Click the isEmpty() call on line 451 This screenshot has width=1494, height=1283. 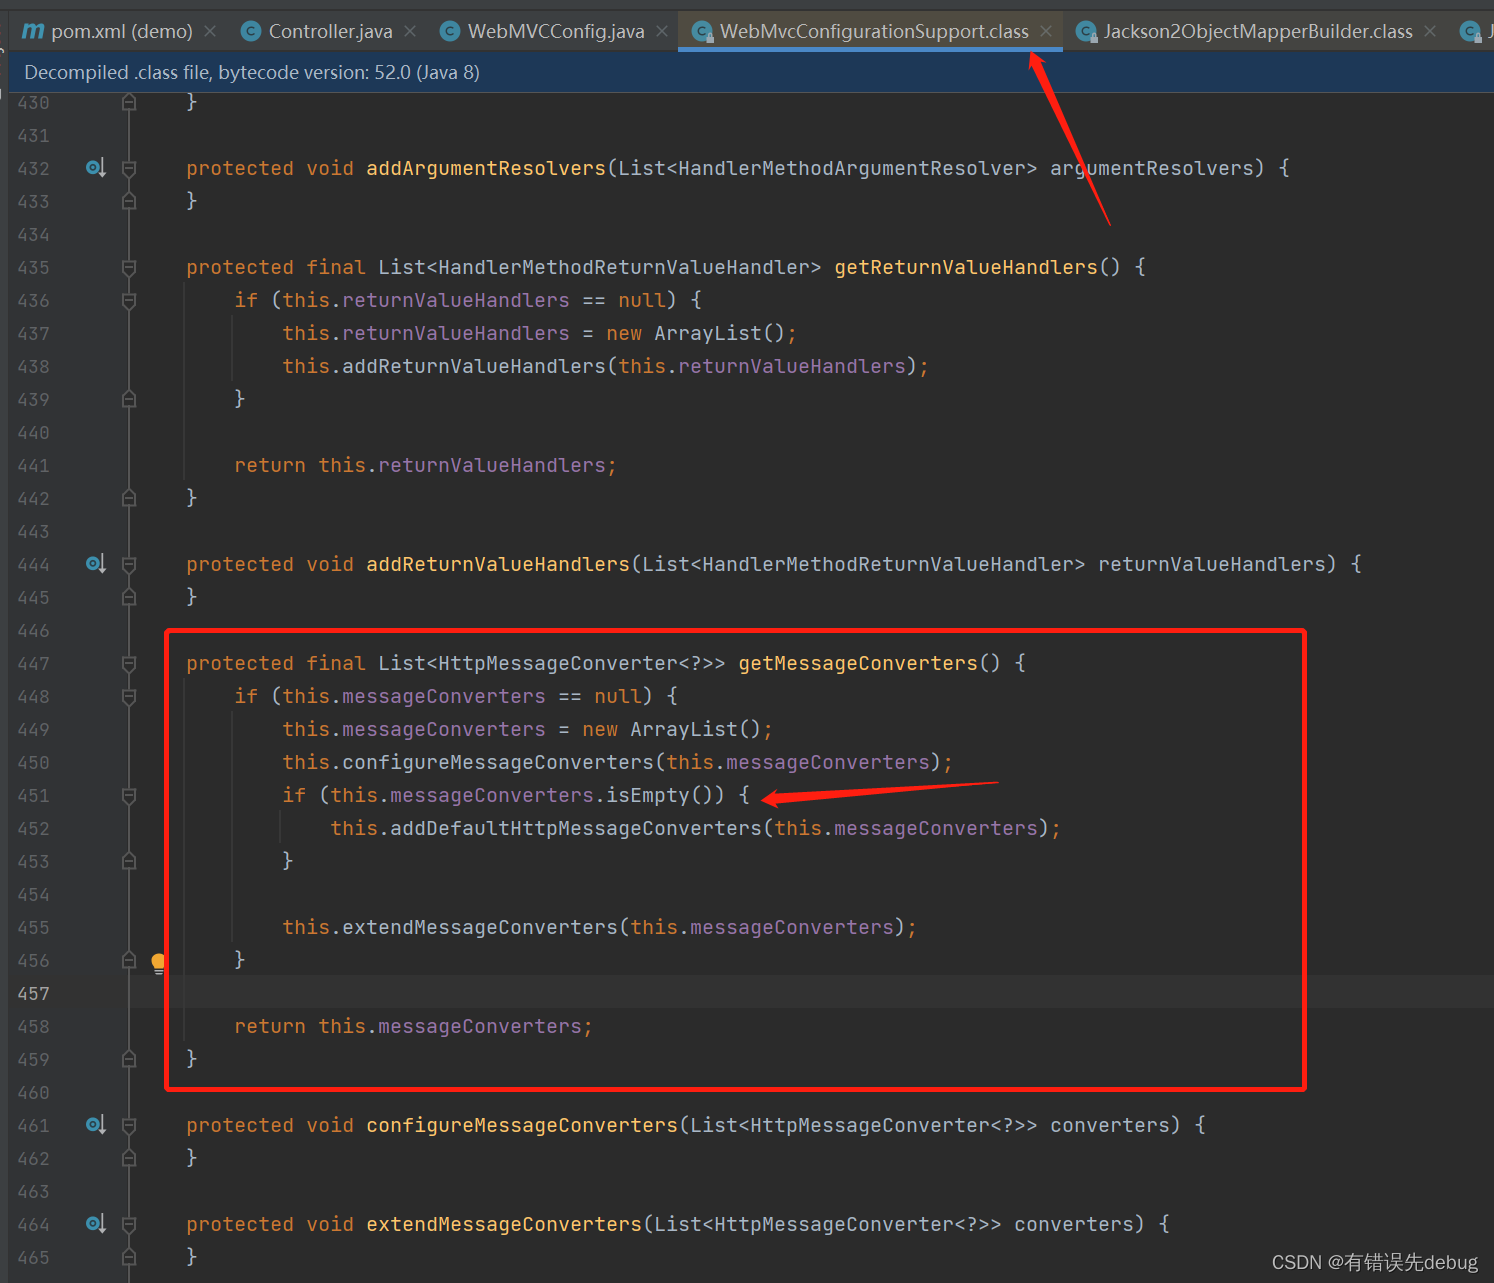[x=665, y=795]
